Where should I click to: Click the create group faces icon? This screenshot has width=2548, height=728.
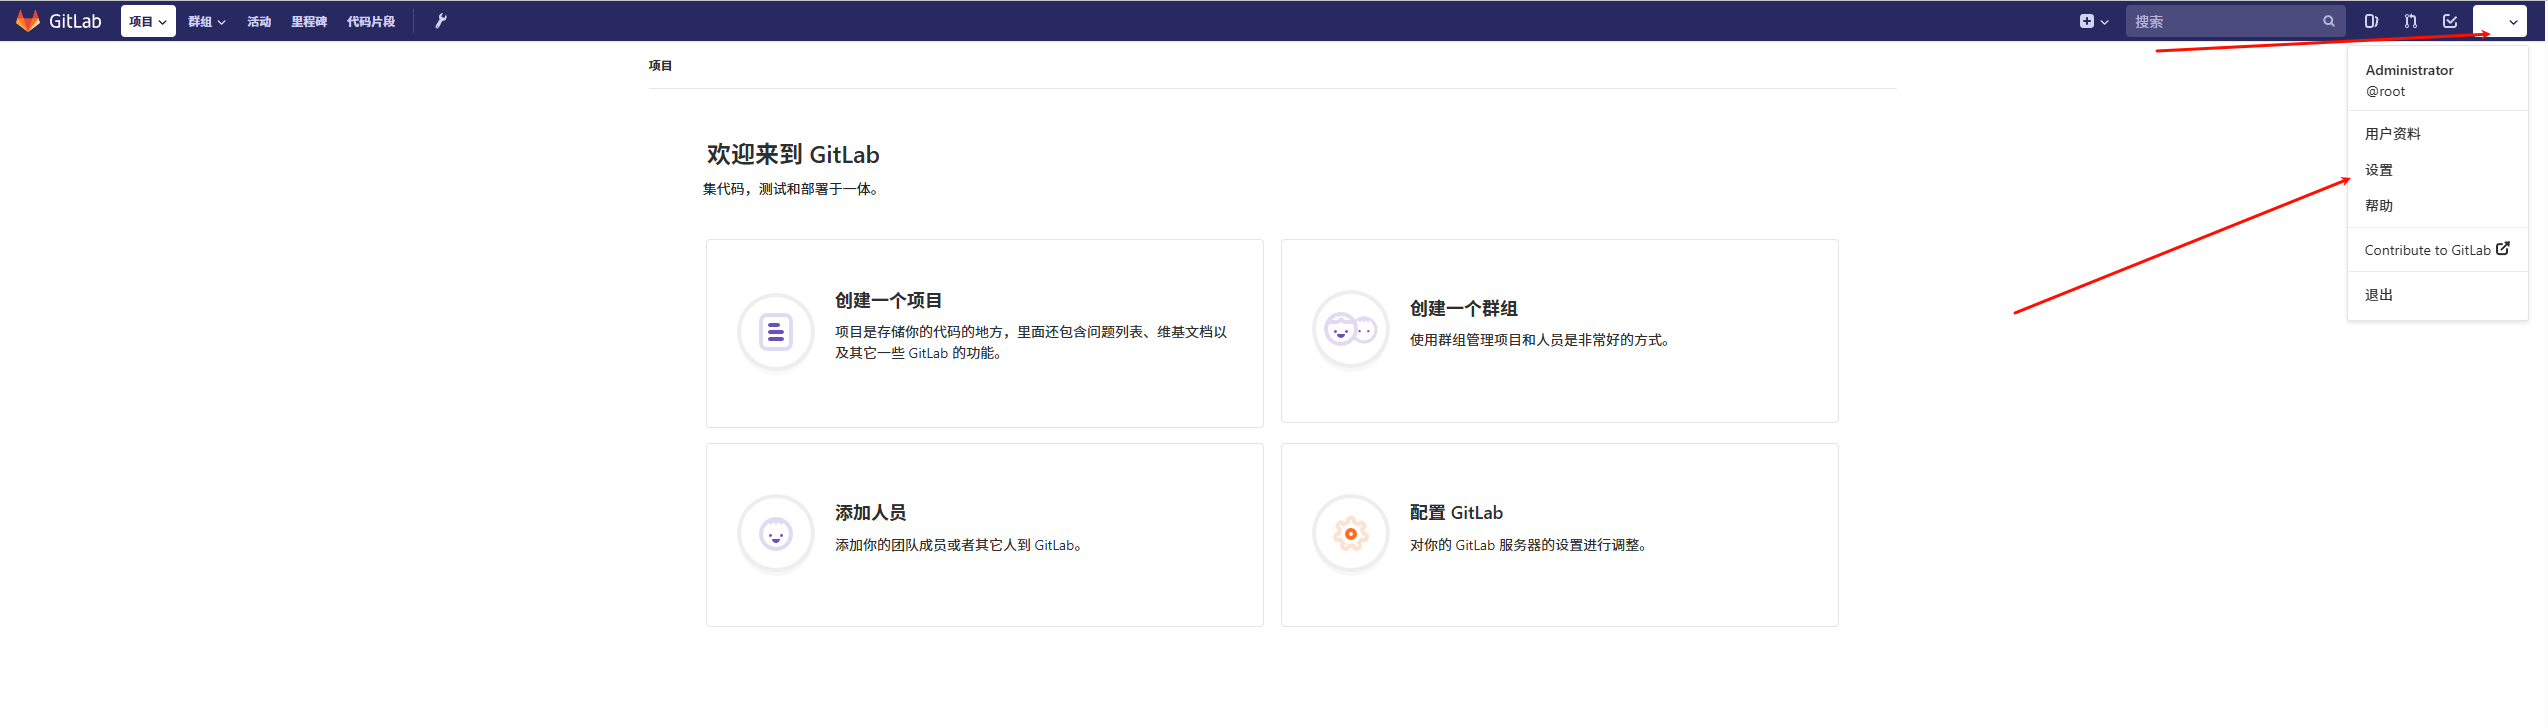(1351, 329)
